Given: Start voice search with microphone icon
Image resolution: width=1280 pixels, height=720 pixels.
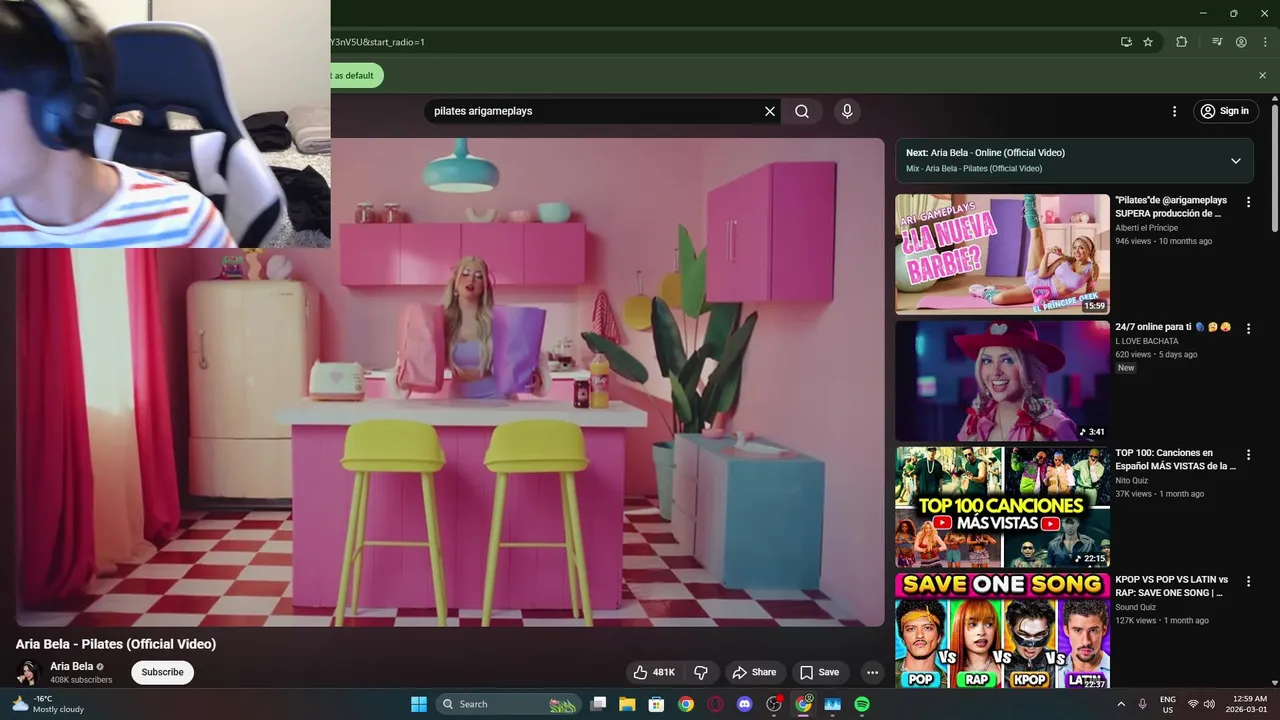Looking at the screenshot, I should pos(847,111).
